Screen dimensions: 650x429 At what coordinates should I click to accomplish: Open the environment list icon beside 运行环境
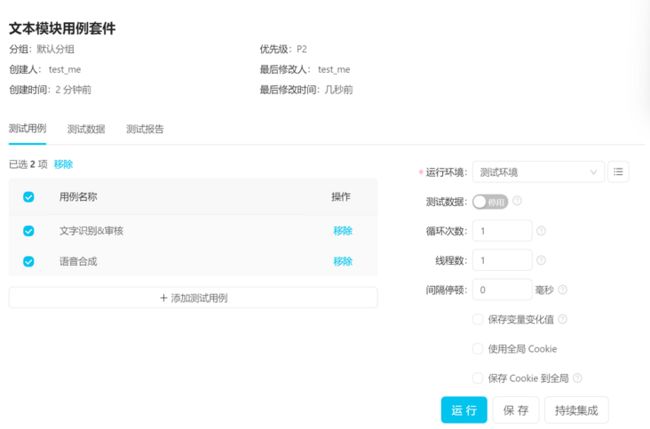618,172
